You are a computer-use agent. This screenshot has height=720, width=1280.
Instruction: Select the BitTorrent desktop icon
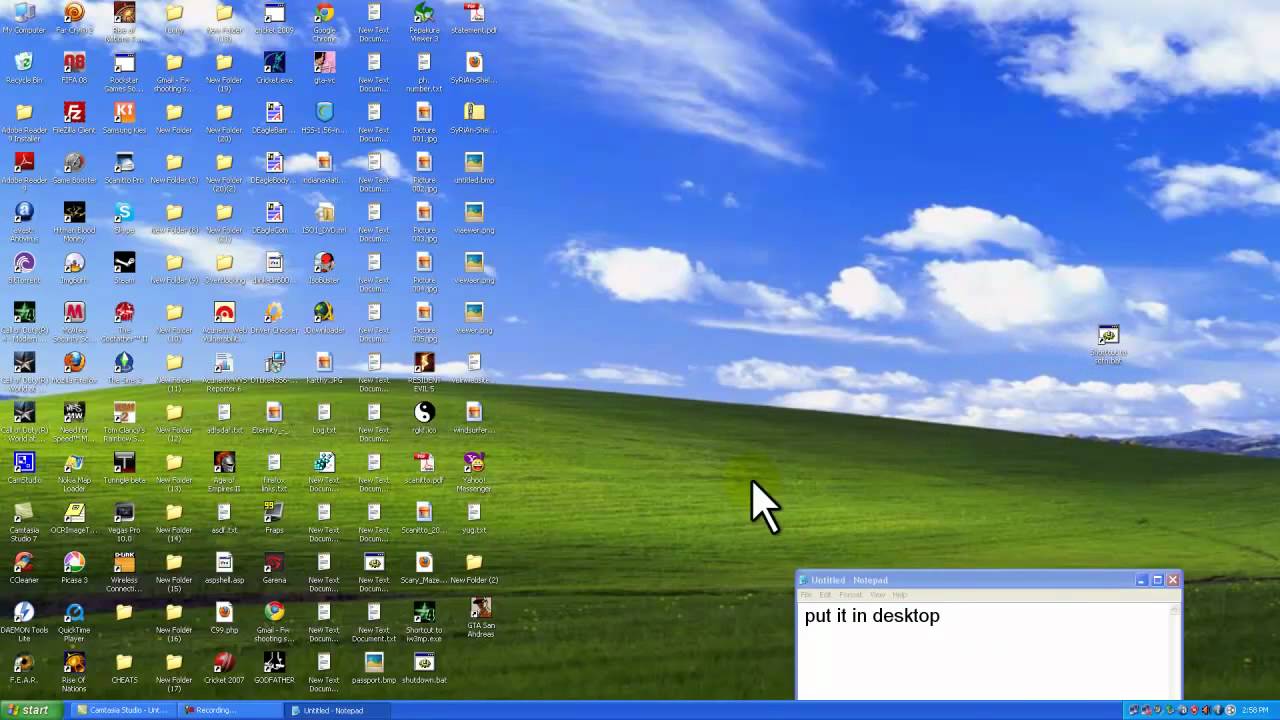(x=24, y=269)
